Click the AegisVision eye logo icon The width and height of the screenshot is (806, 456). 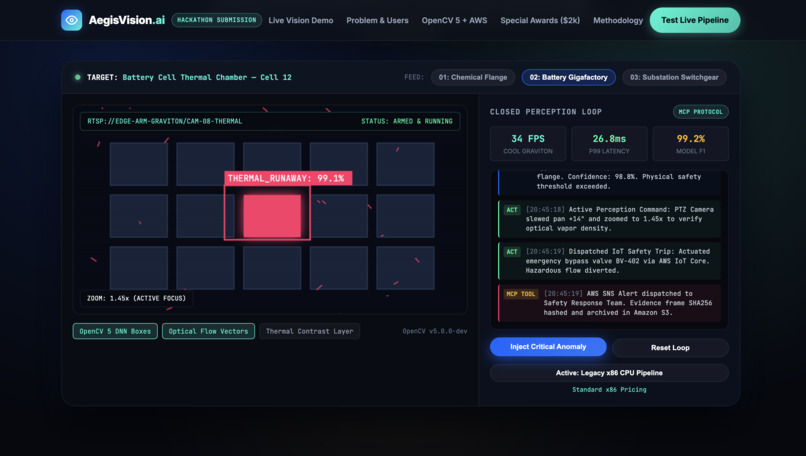coord(71,20)
